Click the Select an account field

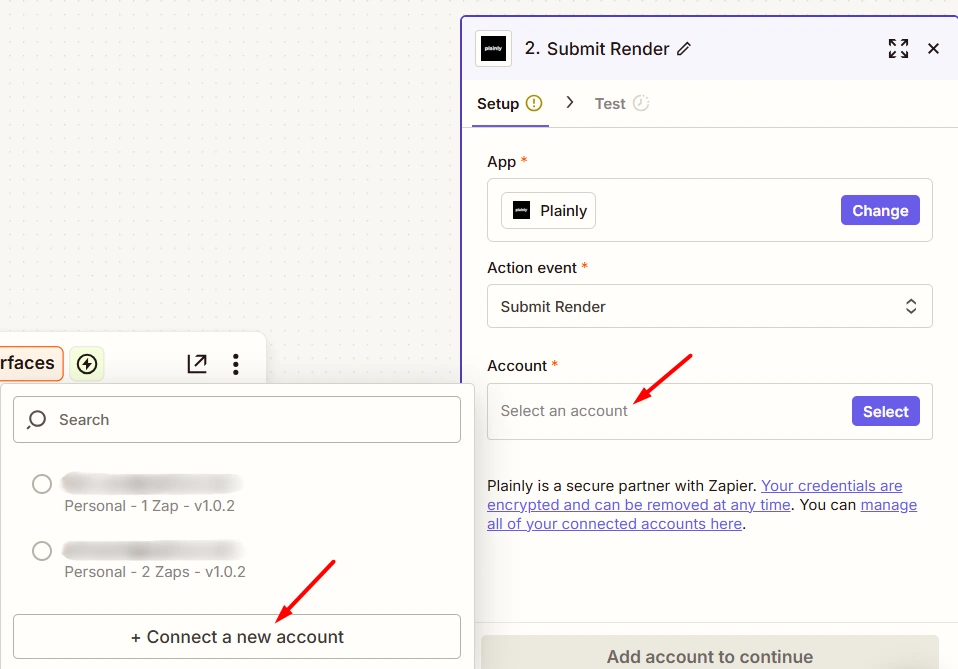(709, 411)
